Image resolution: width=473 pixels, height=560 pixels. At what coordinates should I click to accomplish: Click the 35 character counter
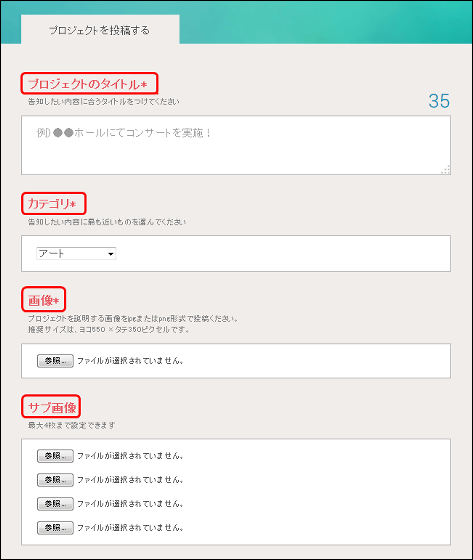(x=439, y=101)
